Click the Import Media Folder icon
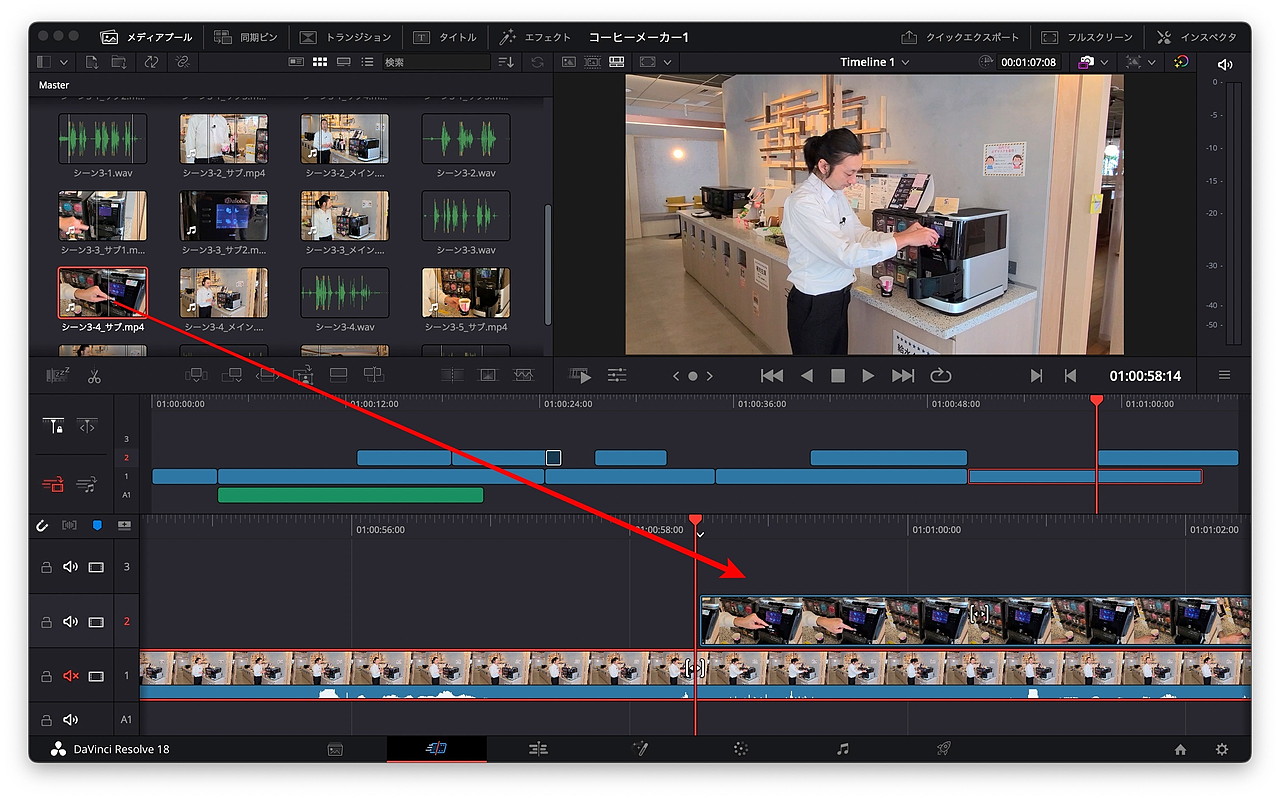This screenshot has width=1280, height=798. 119,62
